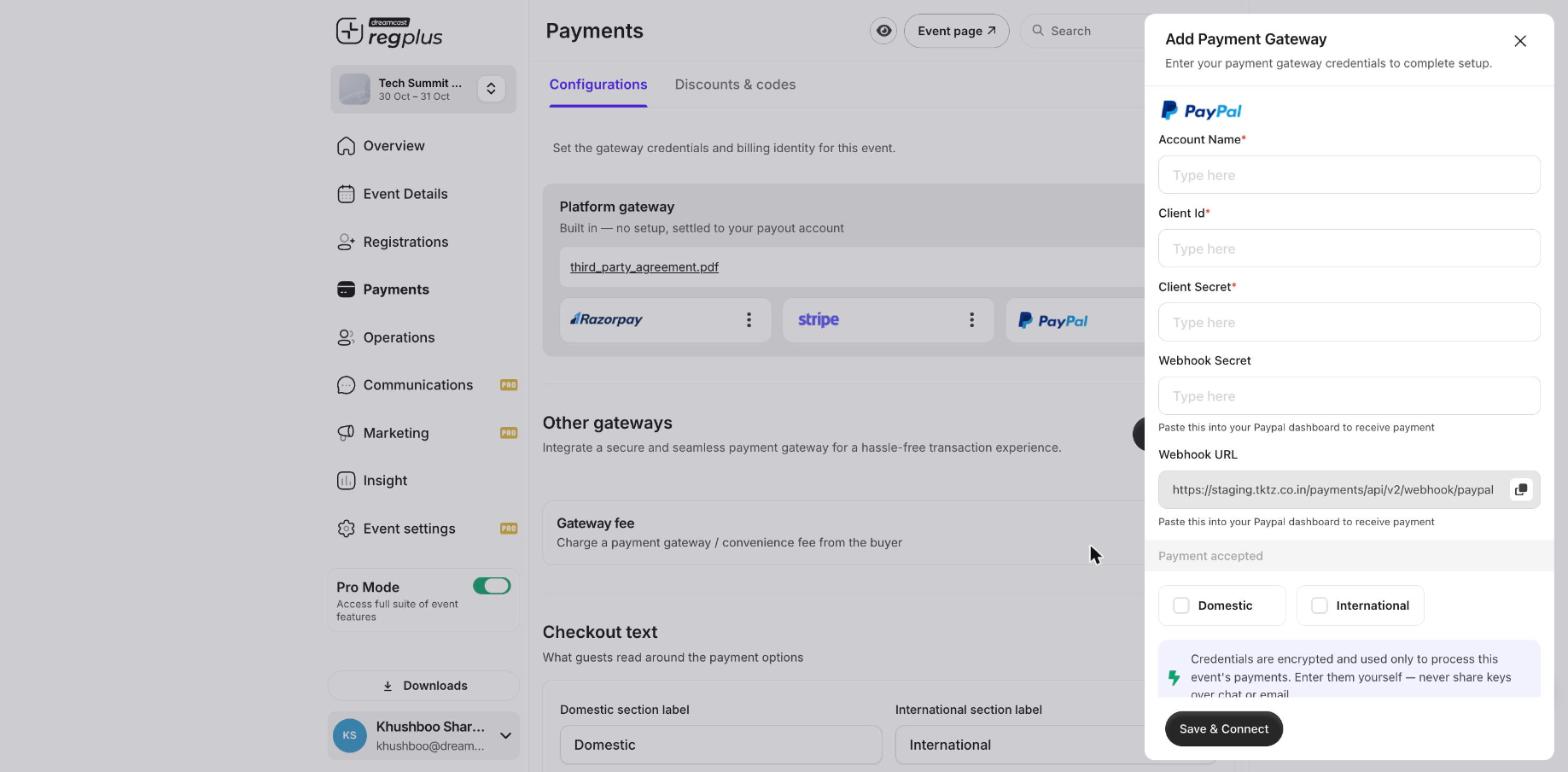Focus the Webhook Secret input field
The width and height of the screenshot is (1568, 772).
pyautogui.click(x=1349, y=396)
